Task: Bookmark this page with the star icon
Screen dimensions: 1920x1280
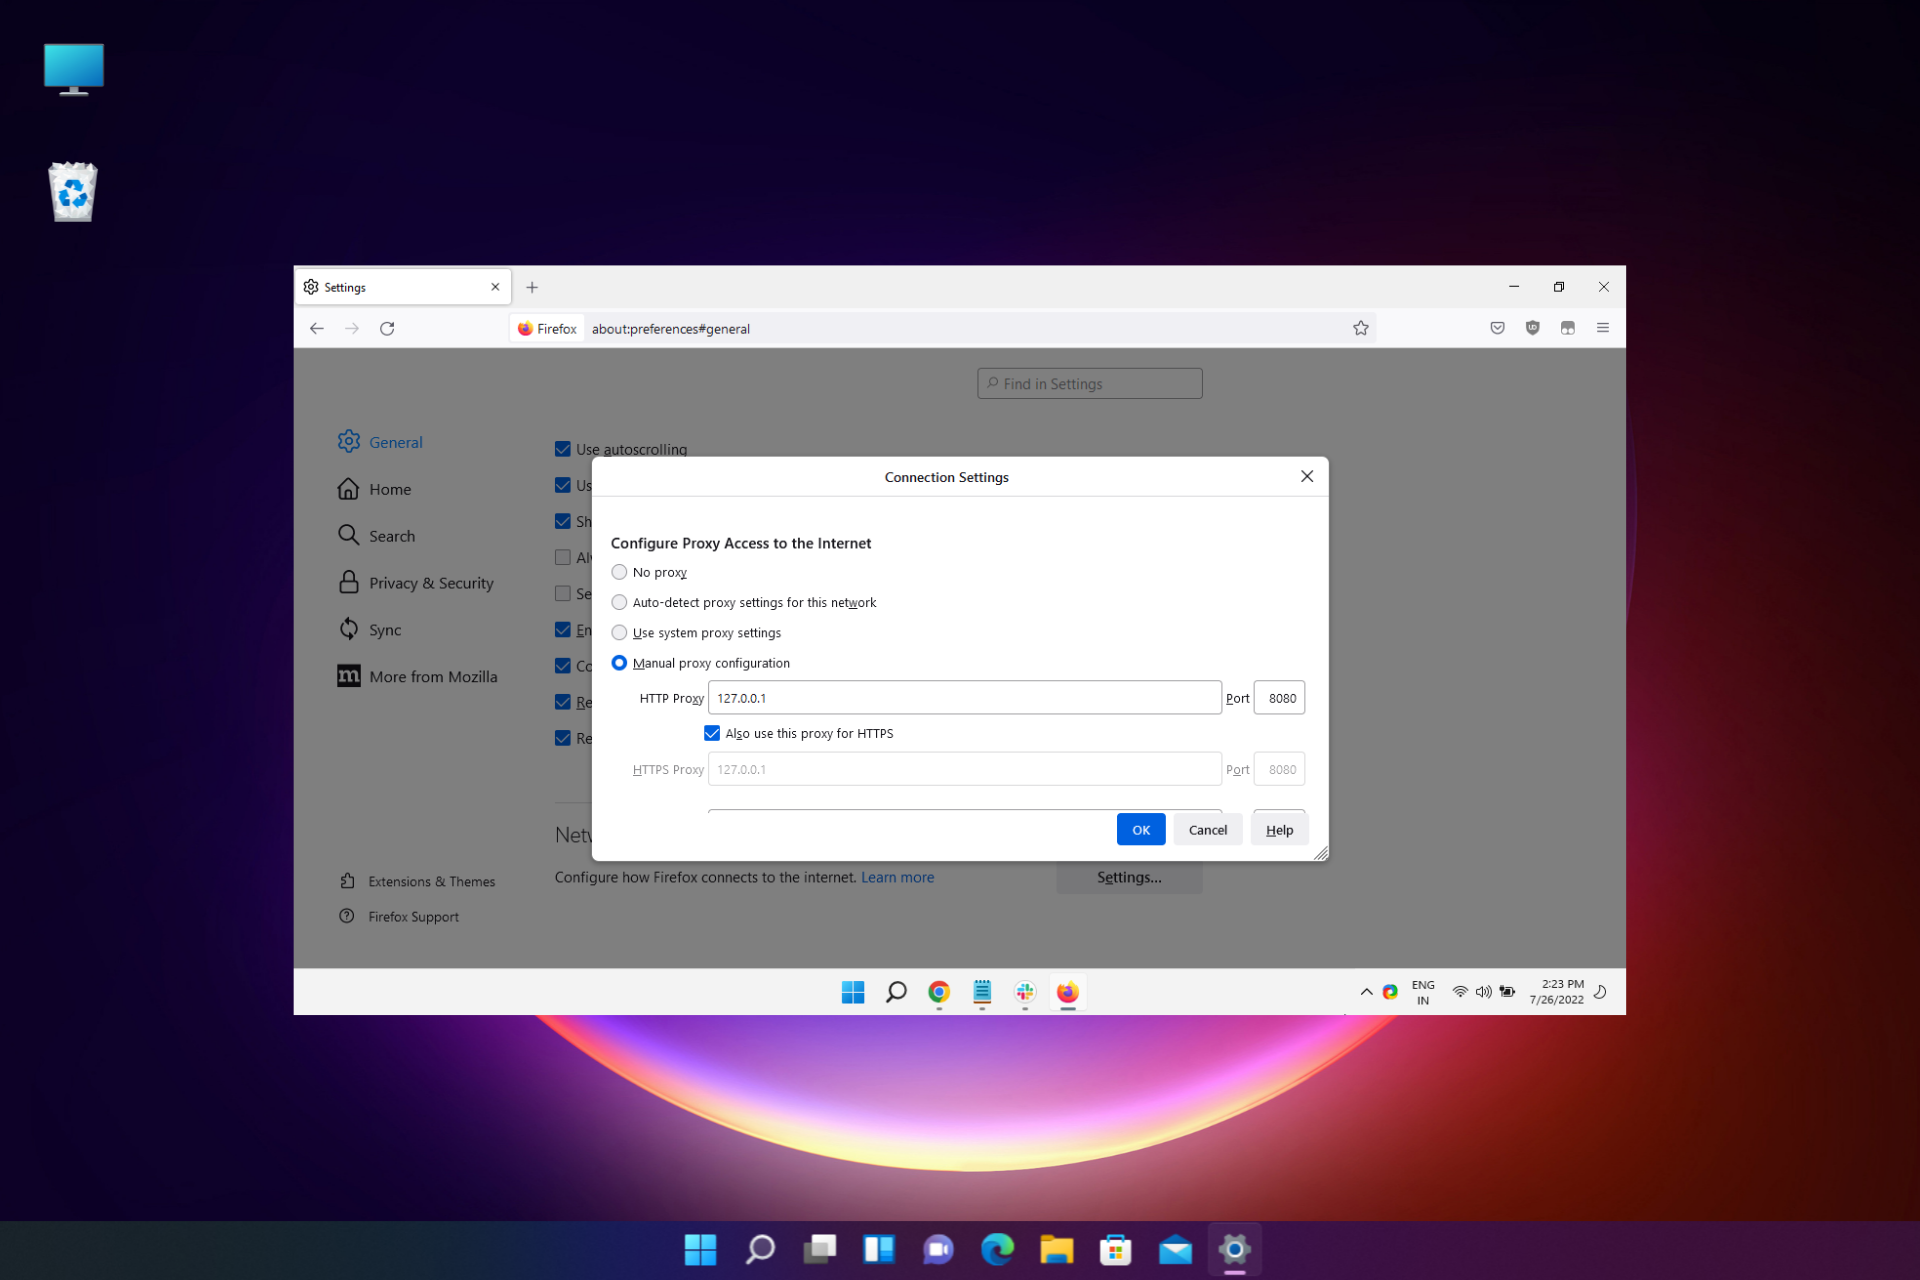Action: (1360, 328)
